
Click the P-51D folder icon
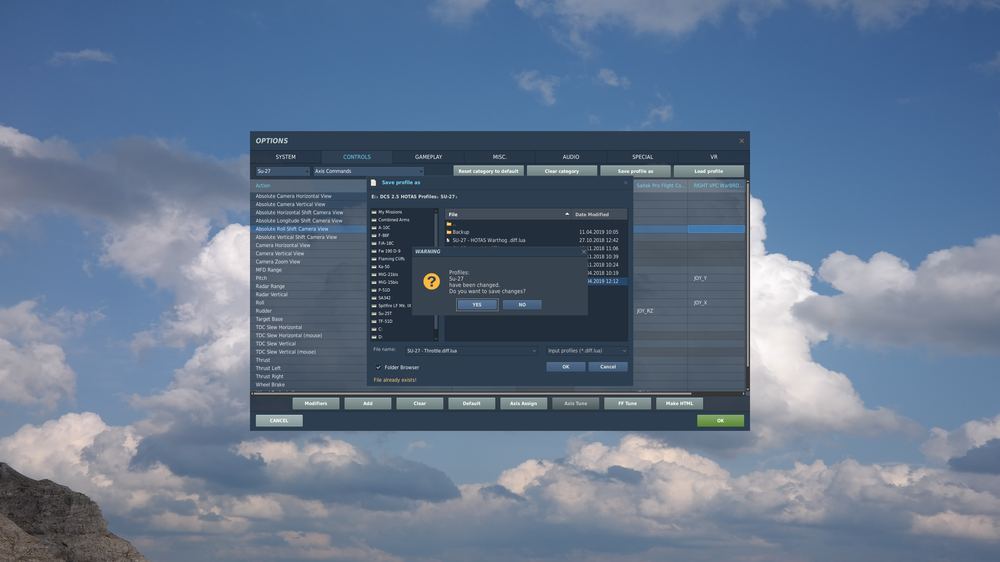point(374,290)
